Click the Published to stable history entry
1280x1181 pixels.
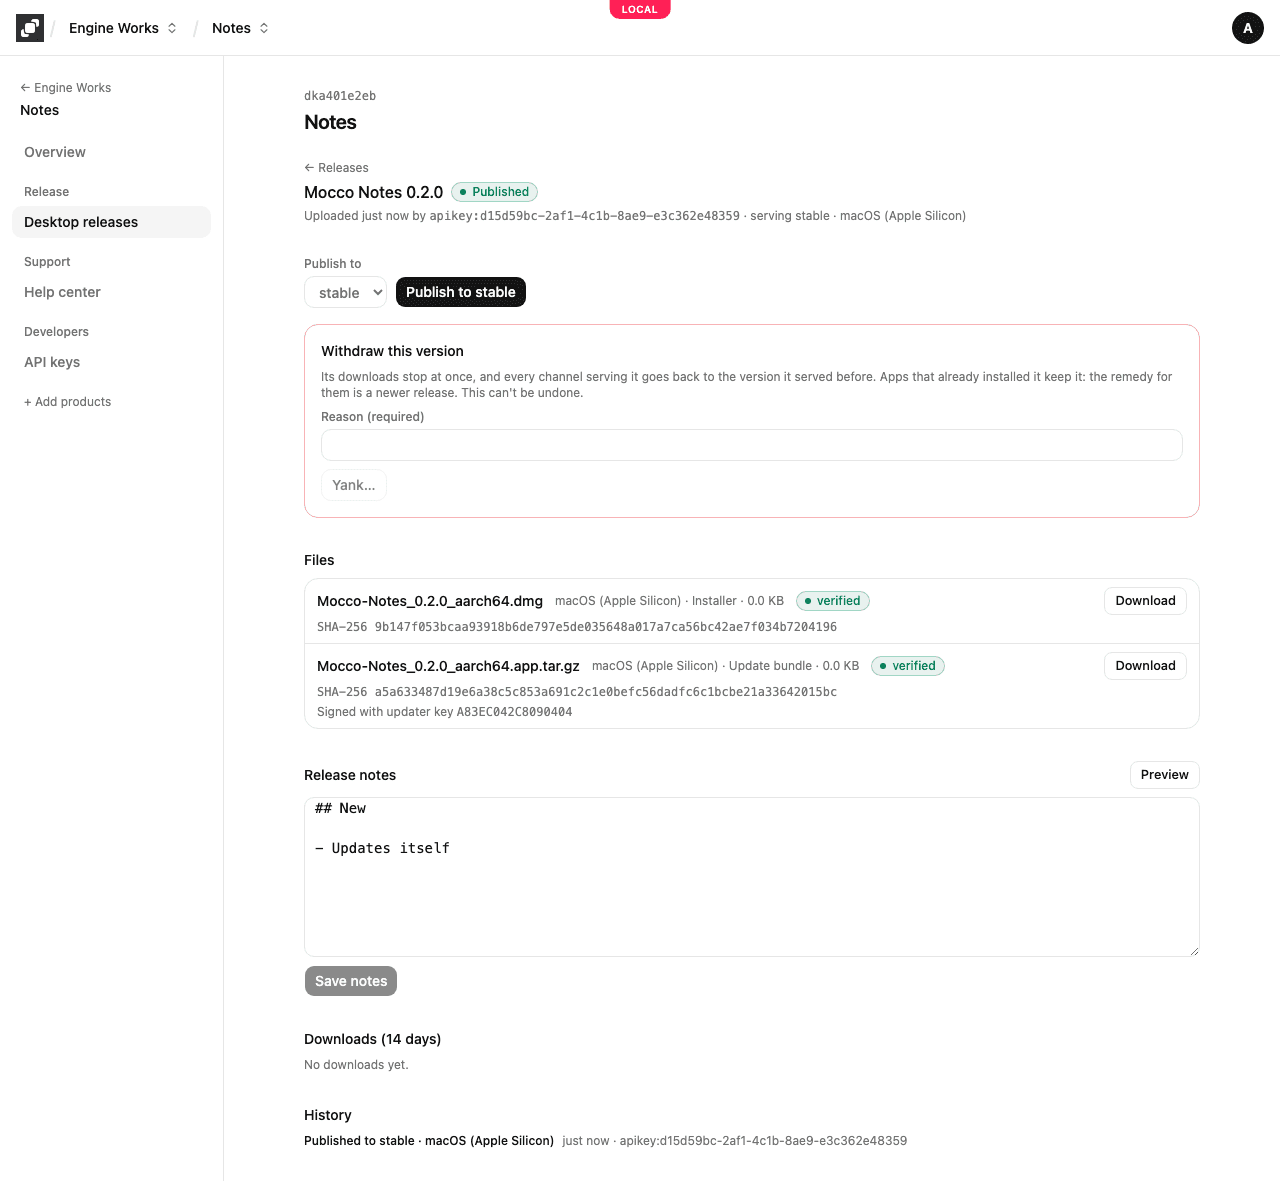click(429, 1141)
